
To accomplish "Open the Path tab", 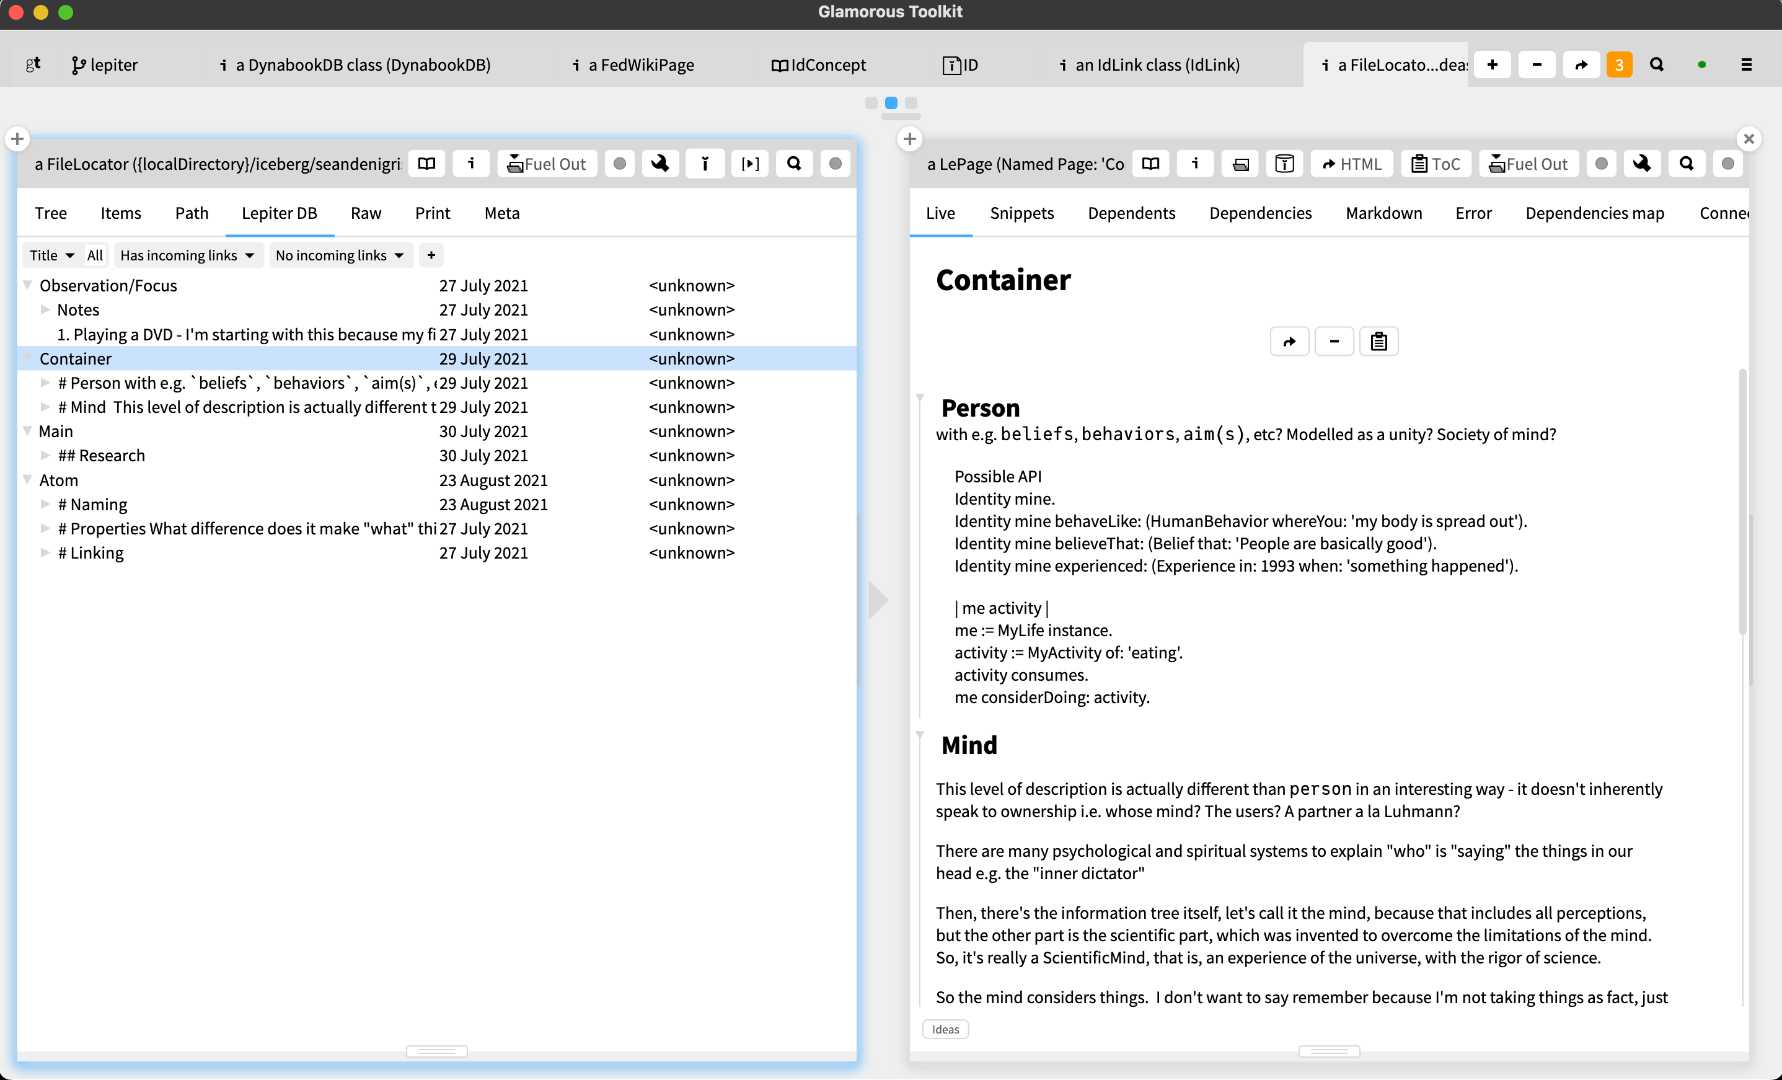I will 192,213.
